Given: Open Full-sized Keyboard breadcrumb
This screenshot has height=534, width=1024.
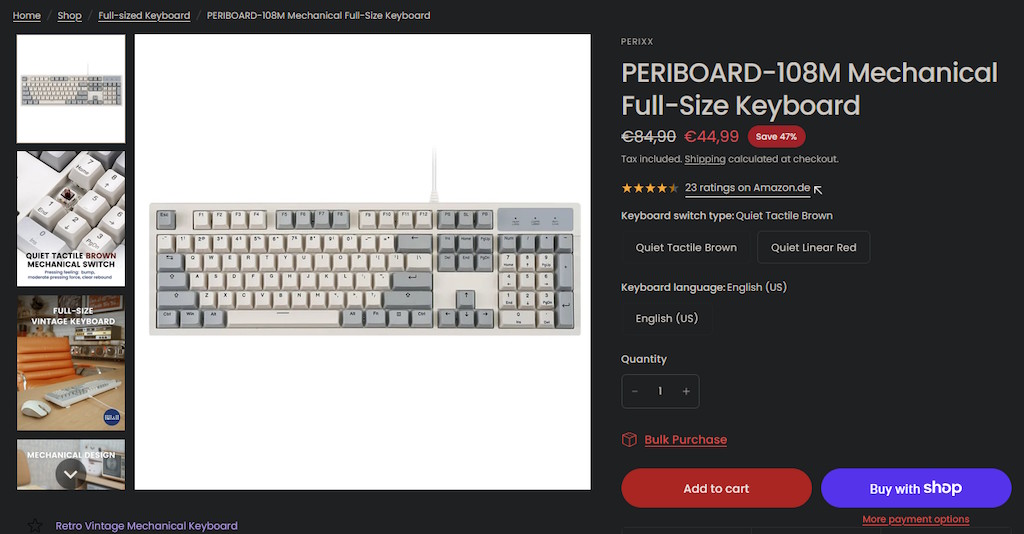Looking at the screenshot, I should 144,15.
